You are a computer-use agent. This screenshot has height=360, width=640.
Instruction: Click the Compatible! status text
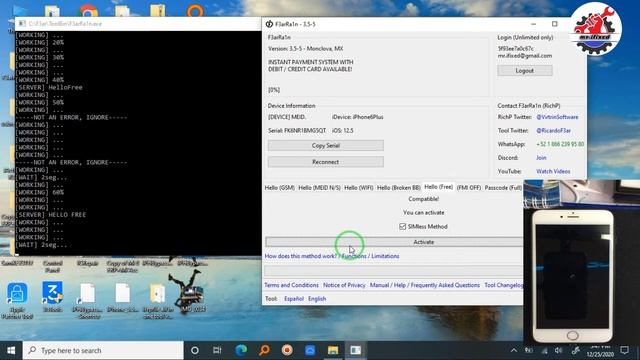(x=424, y=199)
